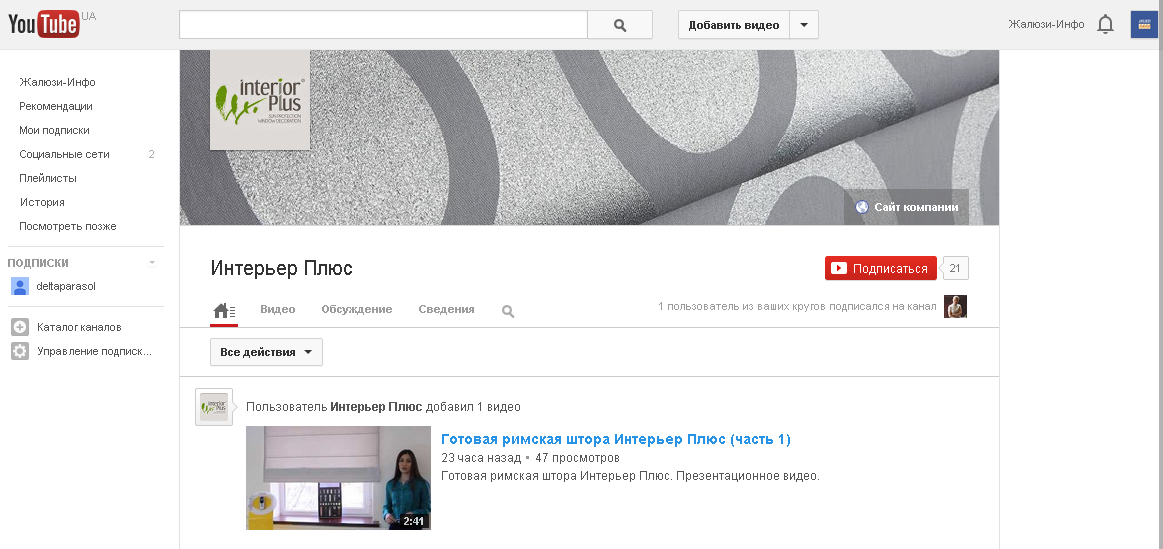This screenshot has height=549, width=1163.
Task: Open the channel catalog plus icon
Action: coord(19,327)
